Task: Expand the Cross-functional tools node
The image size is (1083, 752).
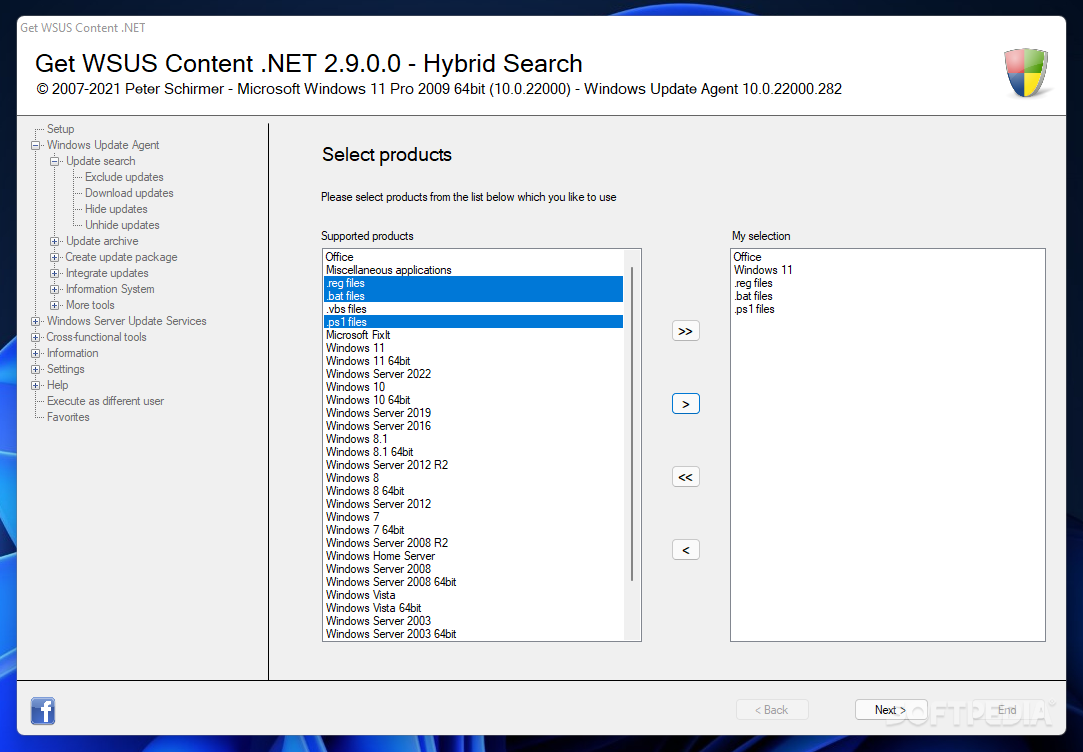Action: [35, 337]
